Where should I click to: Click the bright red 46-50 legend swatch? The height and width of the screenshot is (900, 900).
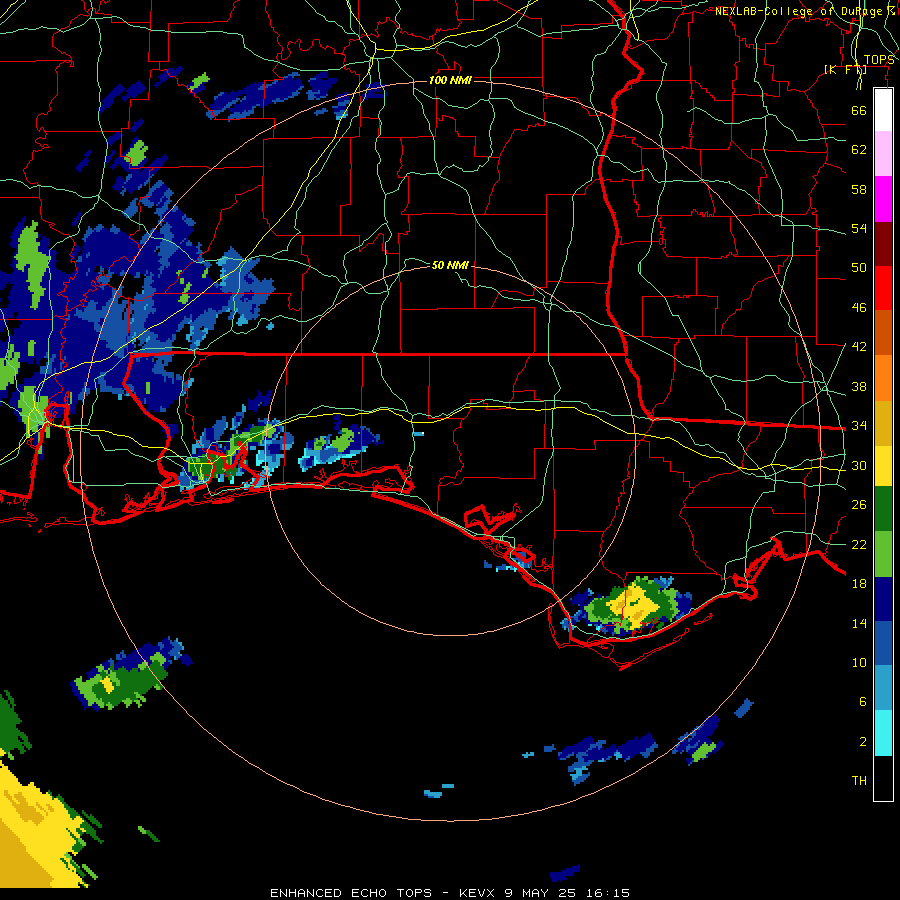883,289
